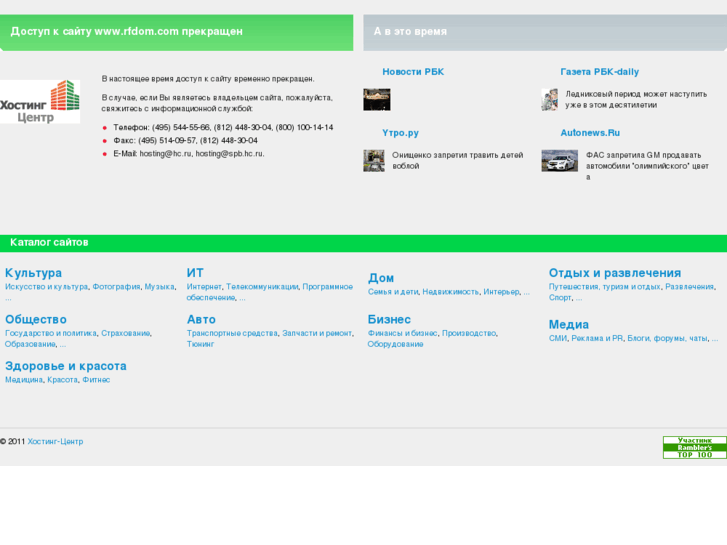Select the Интерьер subcategory
Screen dimensions: 727x545
[x=502, y=292]
